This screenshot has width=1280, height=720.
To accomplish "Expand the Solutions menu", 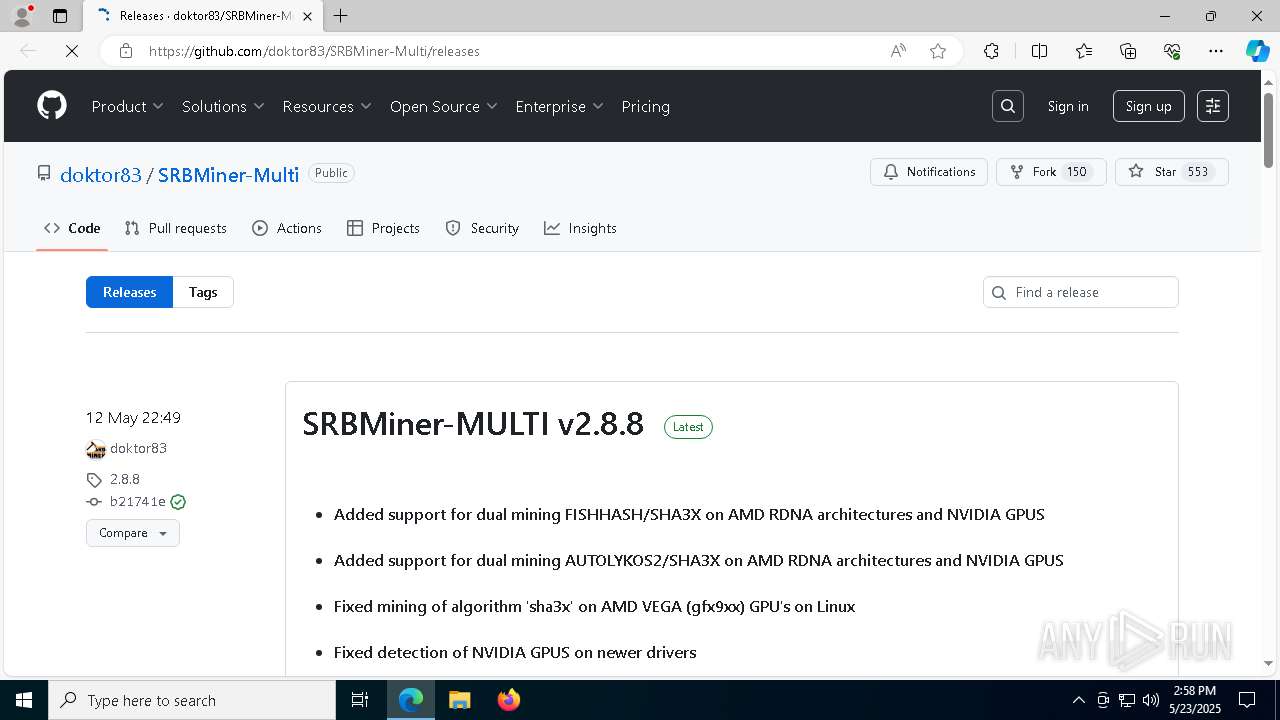I will click(223, 106).
